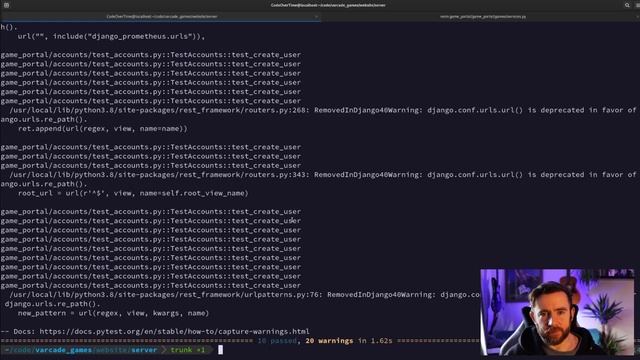Click the 'trunk +1' git branch indicator
Screen dimensions: 640x360
coord(188,350)
